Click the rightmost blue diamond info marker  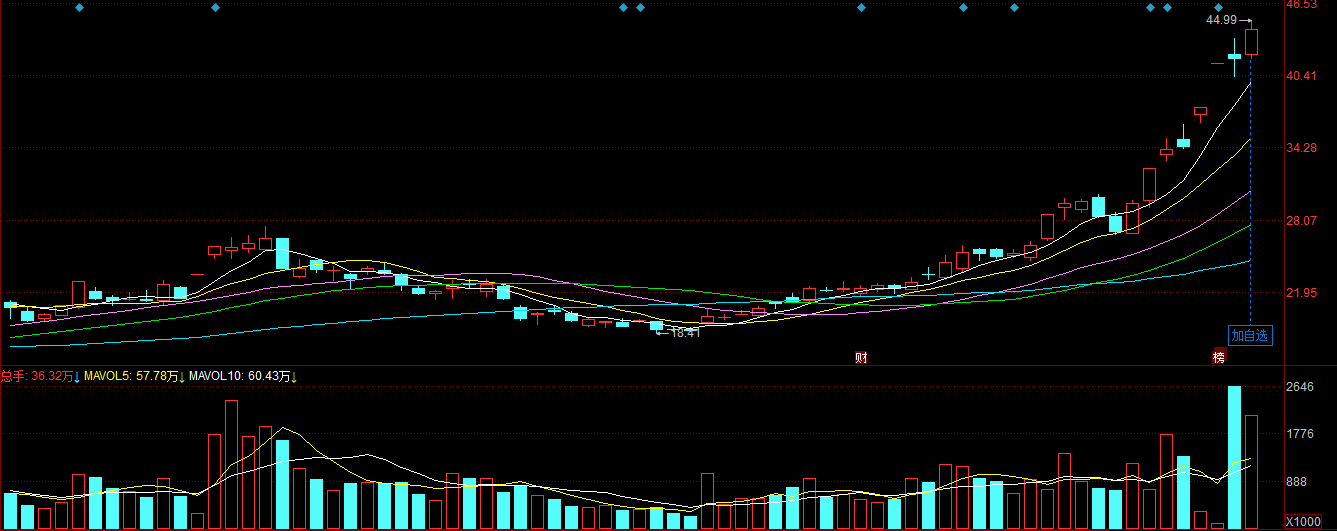coord(1218,8)
